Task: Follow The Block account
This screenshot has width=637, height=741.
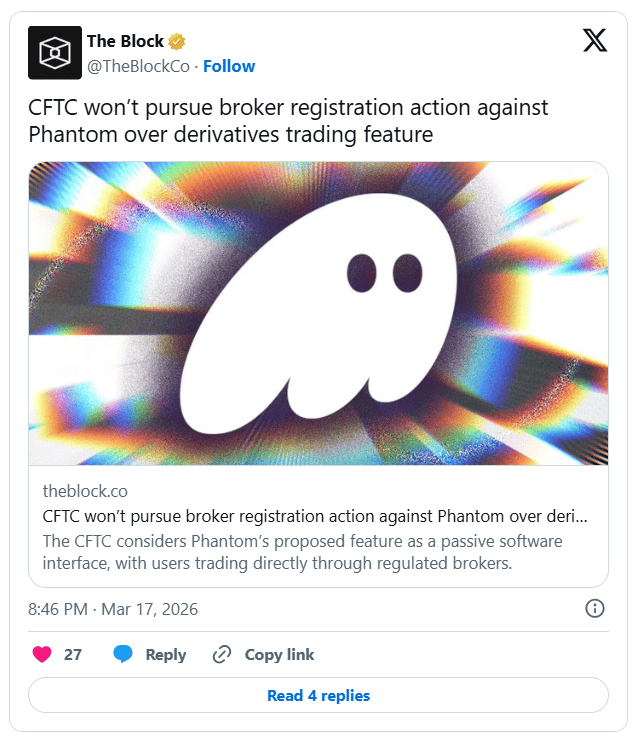Action: (229, 66)
